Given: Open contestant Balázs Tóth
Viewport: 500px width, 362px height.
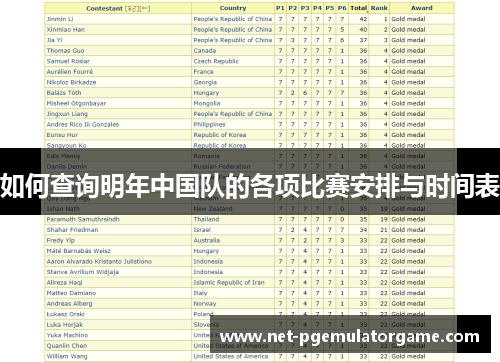Looking at the screenshot, I should (64, 93).
